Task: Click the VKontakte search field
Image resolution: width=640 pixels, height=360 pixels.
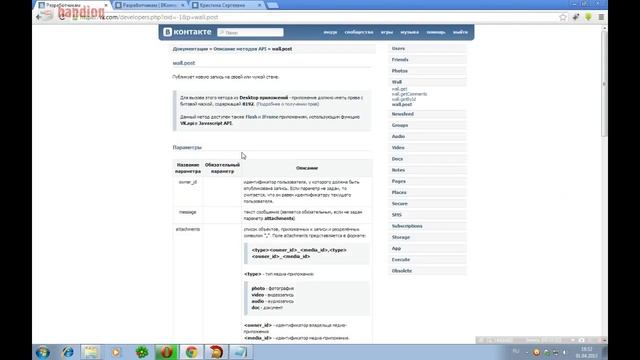Action: (250, 32)
